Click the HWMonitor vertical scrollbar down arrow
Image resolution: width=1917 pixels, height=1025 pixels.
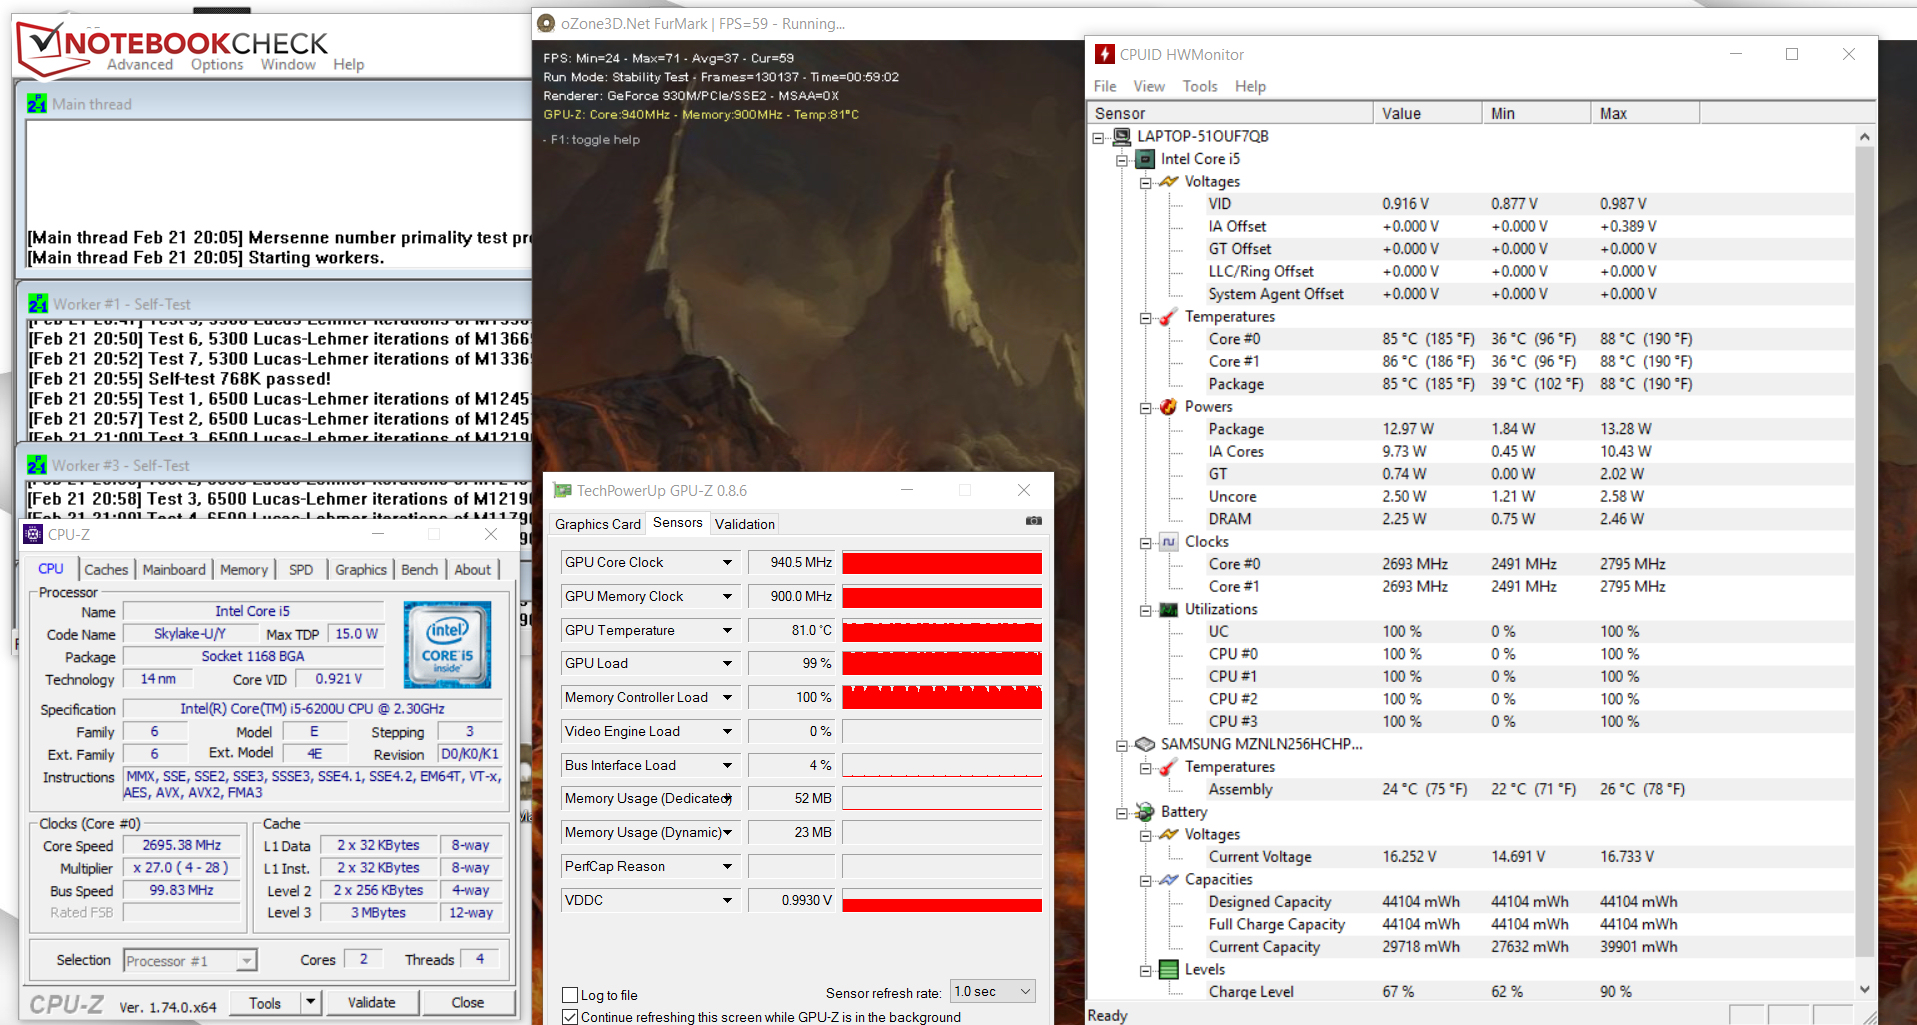pos(1864,989)
